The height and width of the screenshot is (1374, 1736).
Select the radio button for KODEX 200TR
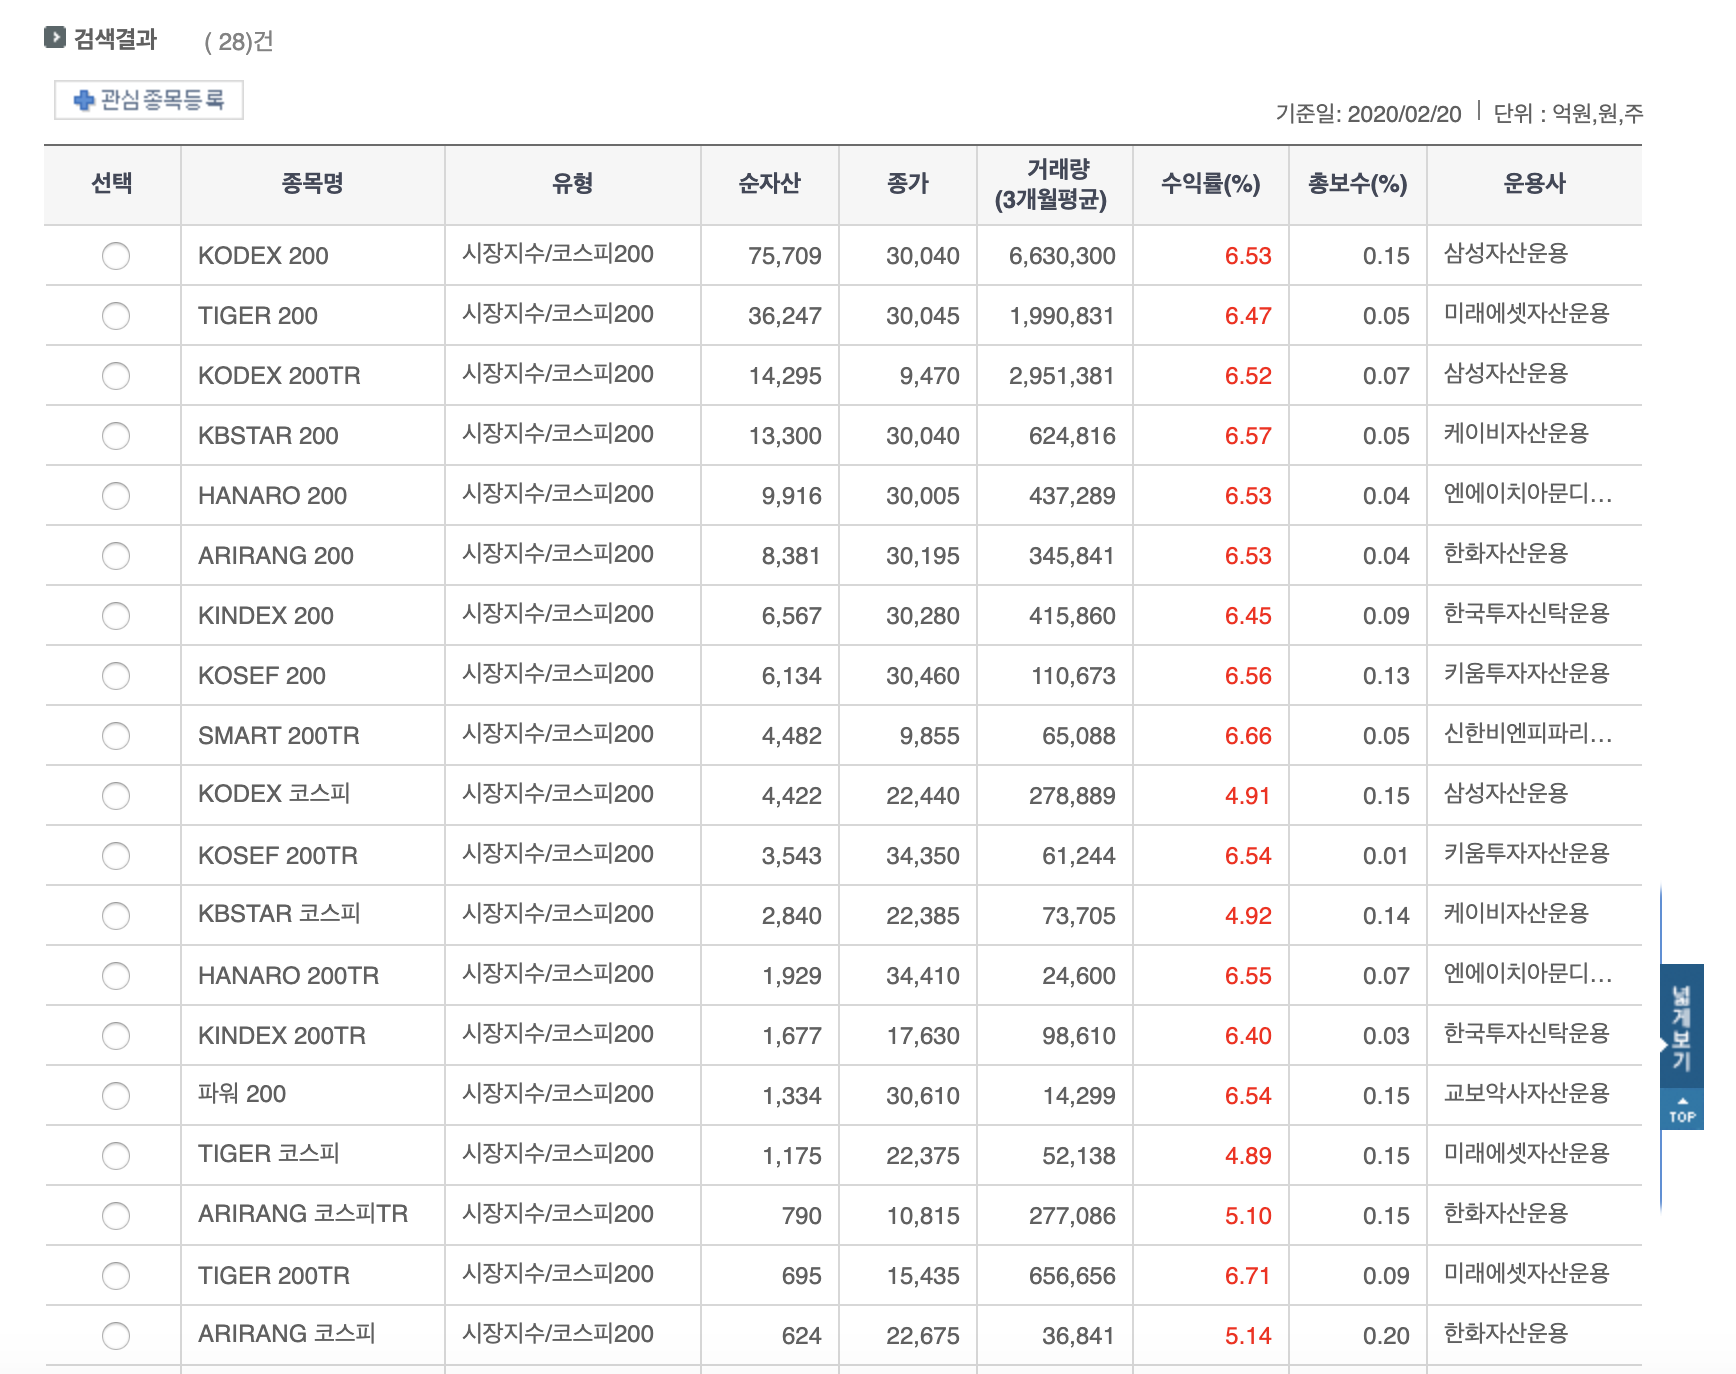[x=116, y=376]
